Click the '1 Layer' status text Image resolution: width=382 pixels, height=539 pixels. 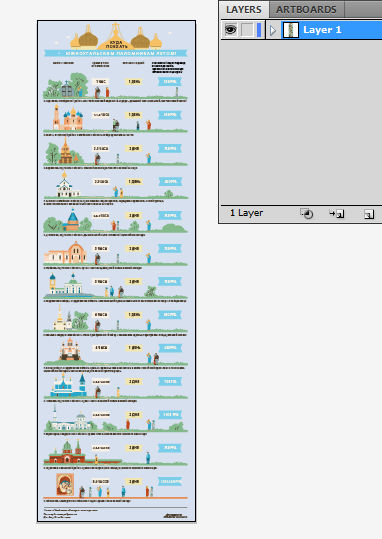[x=246, y=213]
